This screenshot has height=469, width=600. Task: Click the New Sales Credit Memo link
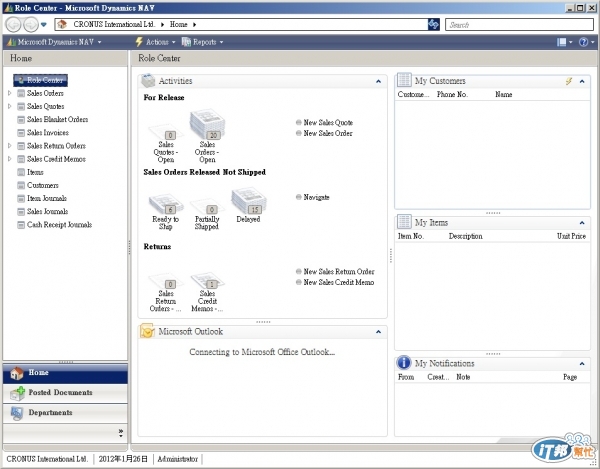[335, 282]
